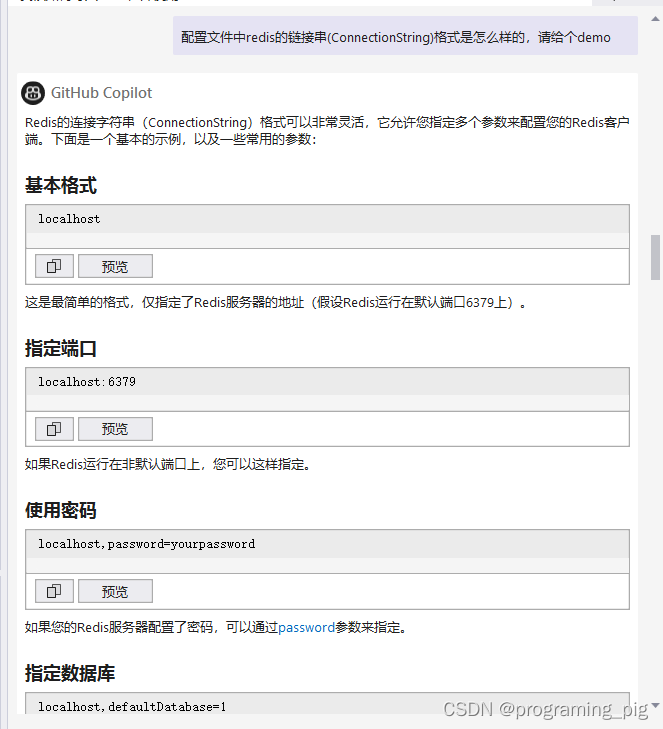Click the GitHub Copilot name label
This screenshot has width=663, height=729.
[101, 93]
